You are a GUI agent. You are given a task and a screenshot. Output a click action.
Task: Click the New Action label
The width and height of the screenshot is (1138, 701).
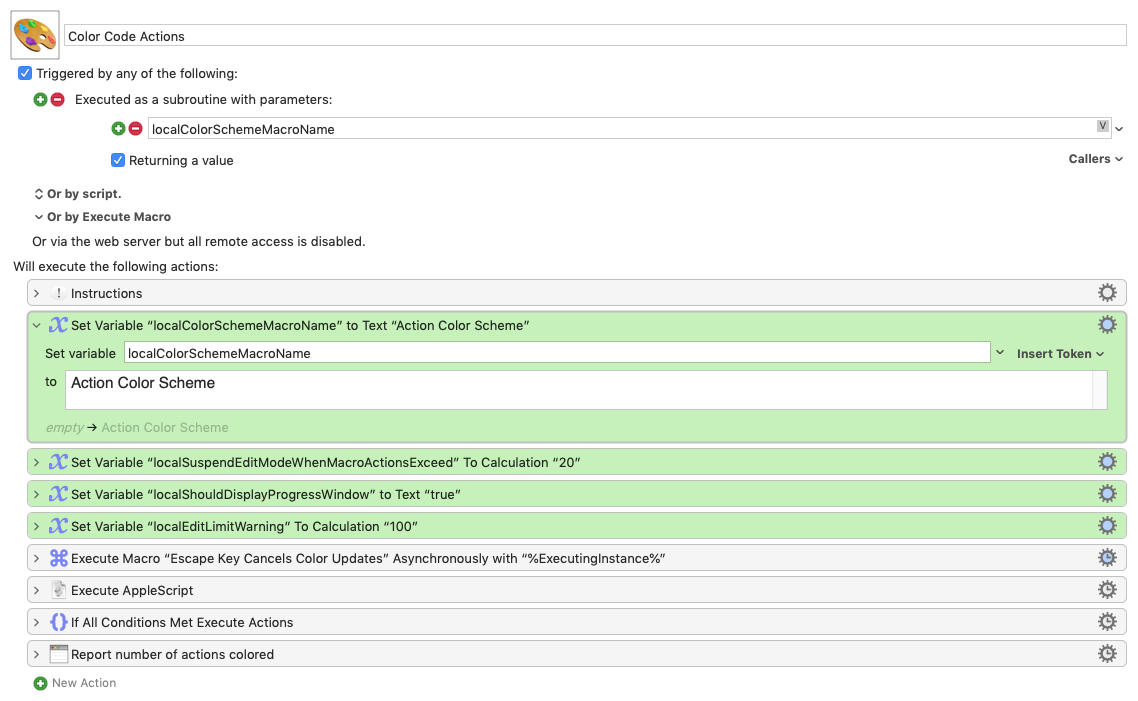point(84,683)
